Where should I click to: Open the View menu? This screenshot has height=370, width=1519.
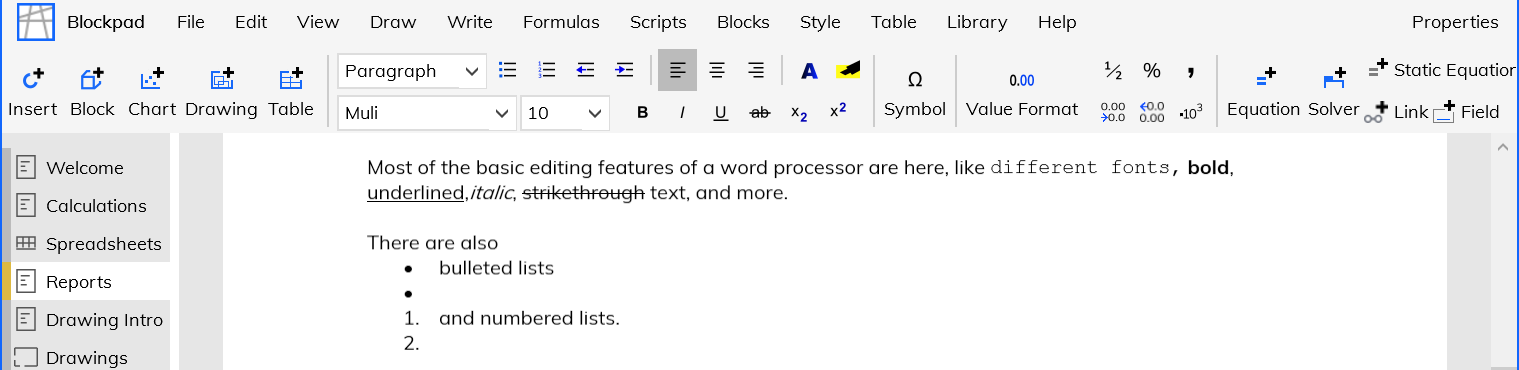coord(318,22)
